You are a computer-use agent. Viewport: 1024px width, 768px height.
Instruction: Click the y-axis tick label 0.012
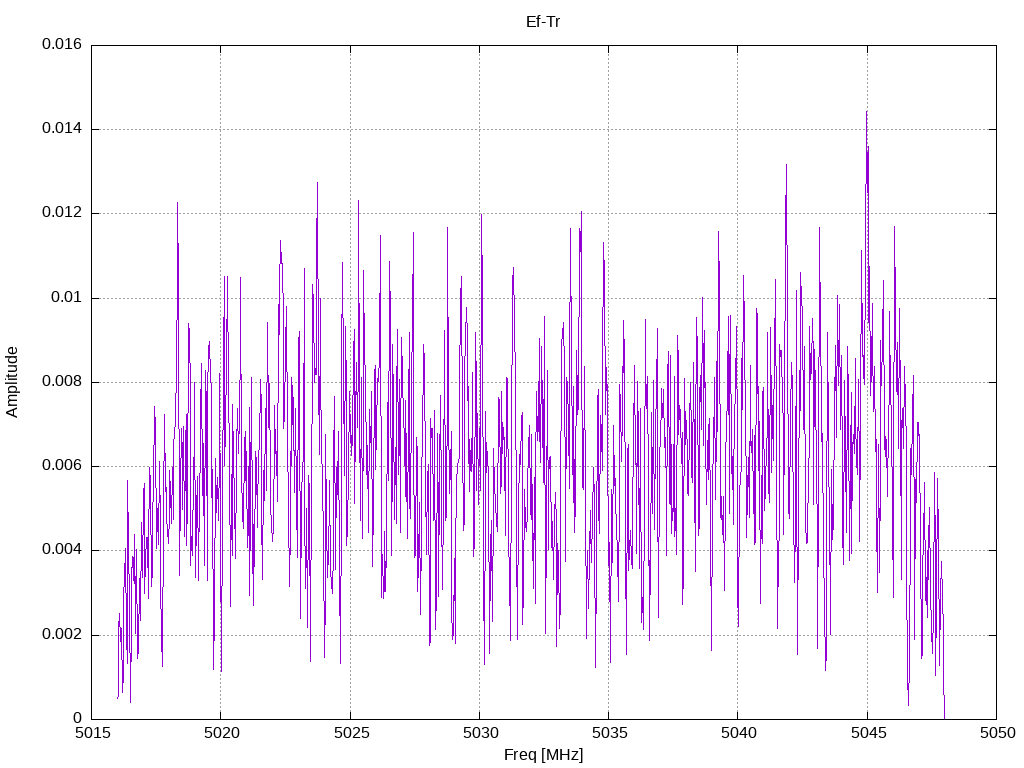click(x=62, y=213)
